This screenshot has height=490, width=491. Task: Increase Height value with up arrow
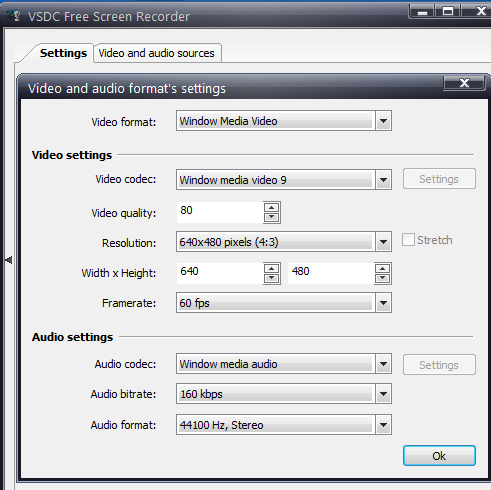pos(382,269)
